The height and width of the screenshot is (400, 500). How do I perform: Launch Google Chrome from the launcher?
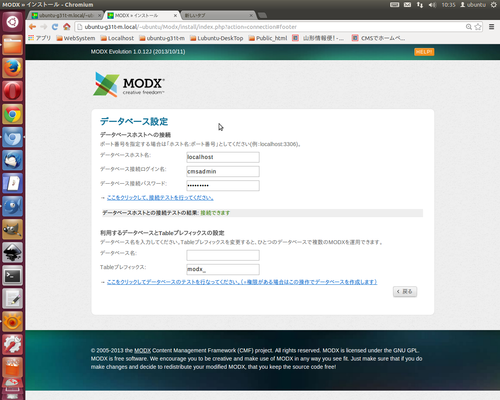[x=12, y=114]
